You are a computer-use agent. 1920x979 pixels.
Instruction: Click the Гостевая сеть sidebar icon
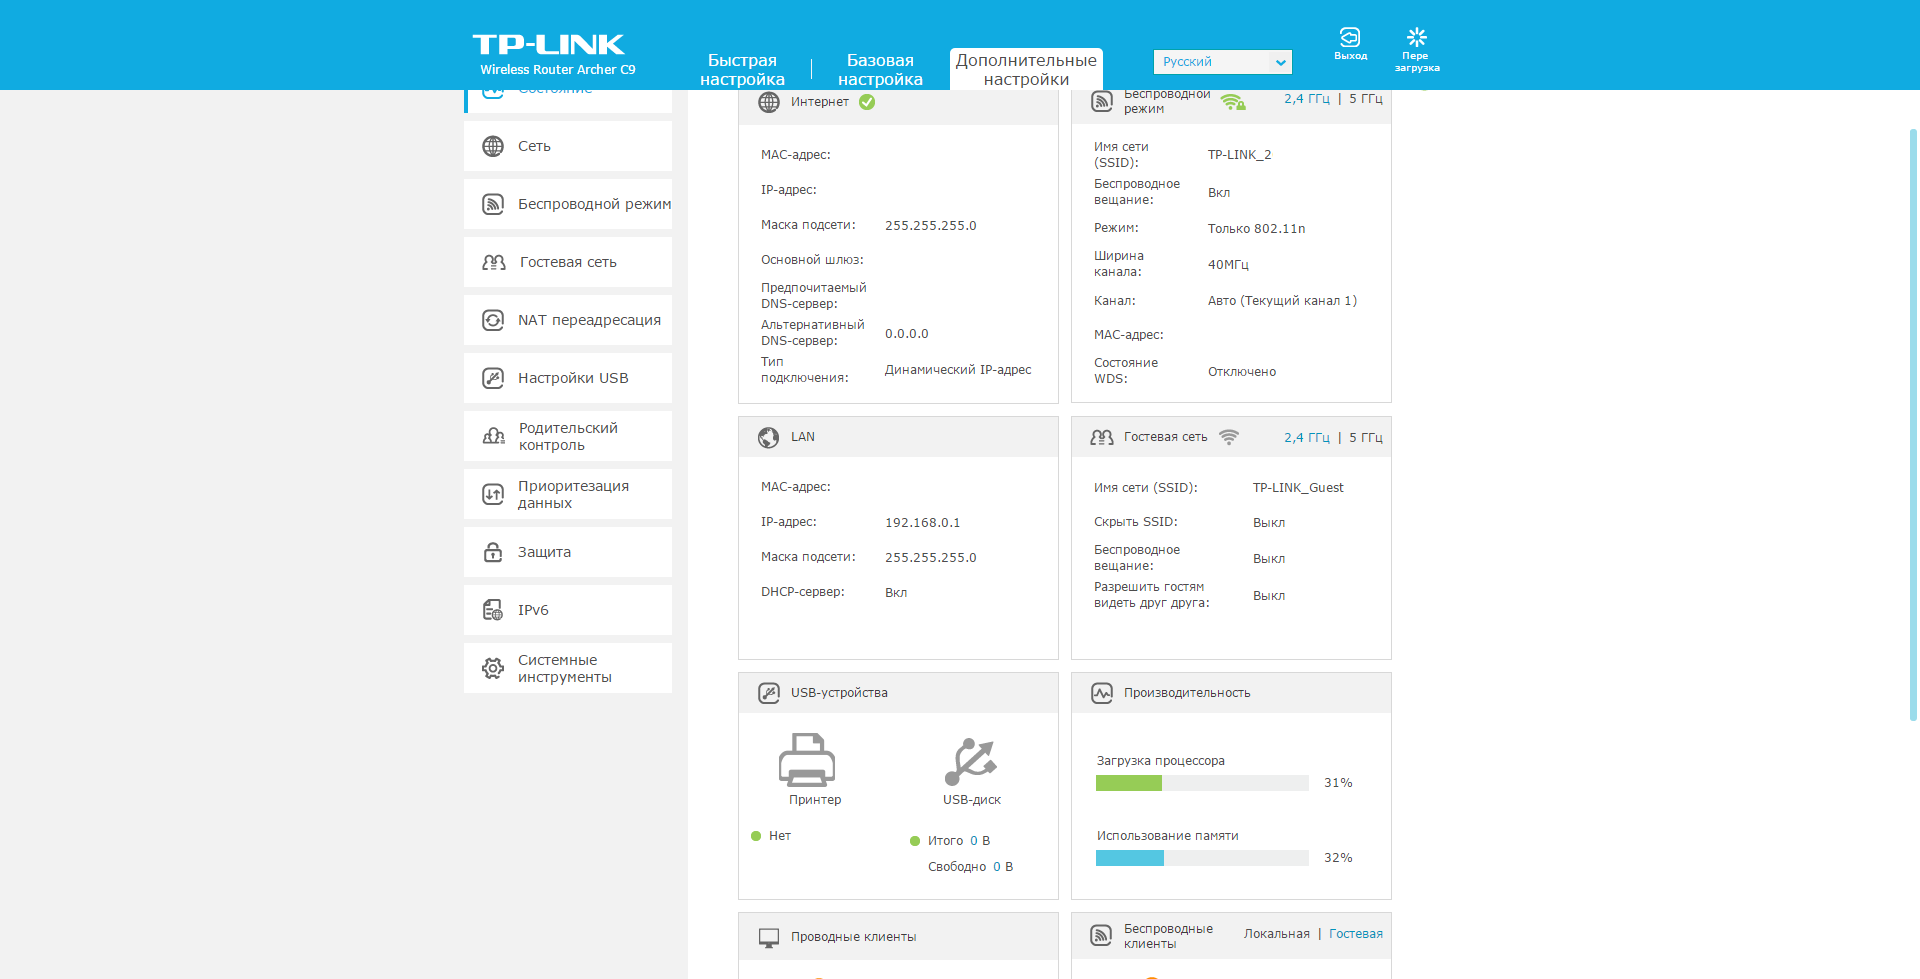pos(494,262)
